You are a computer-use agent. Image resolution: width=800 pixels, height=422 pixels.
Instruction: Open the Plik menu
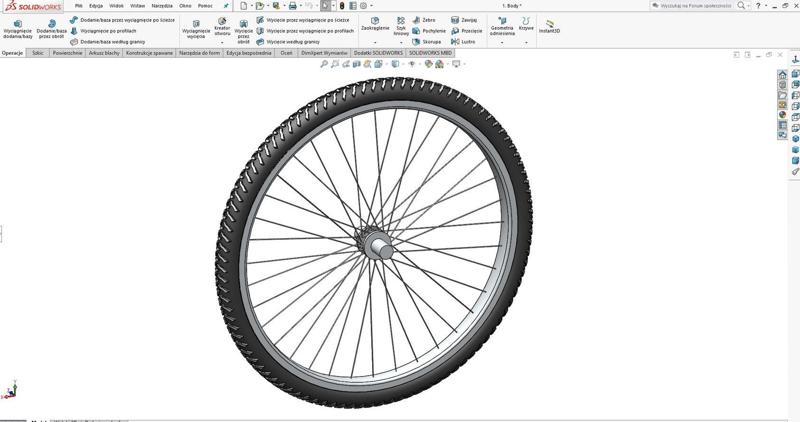click(79, 6)
